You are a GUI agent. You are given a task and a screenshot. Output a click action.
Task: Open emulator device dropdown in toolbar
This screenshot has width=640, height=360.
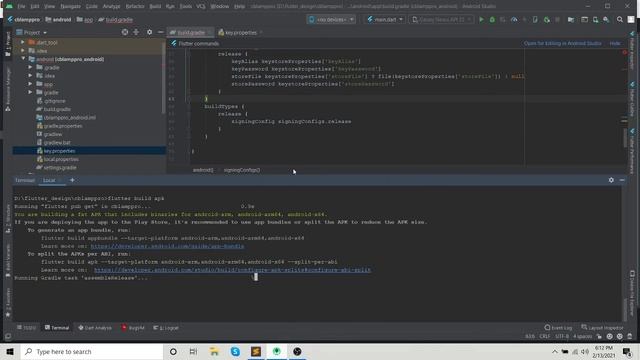[441, 20]
